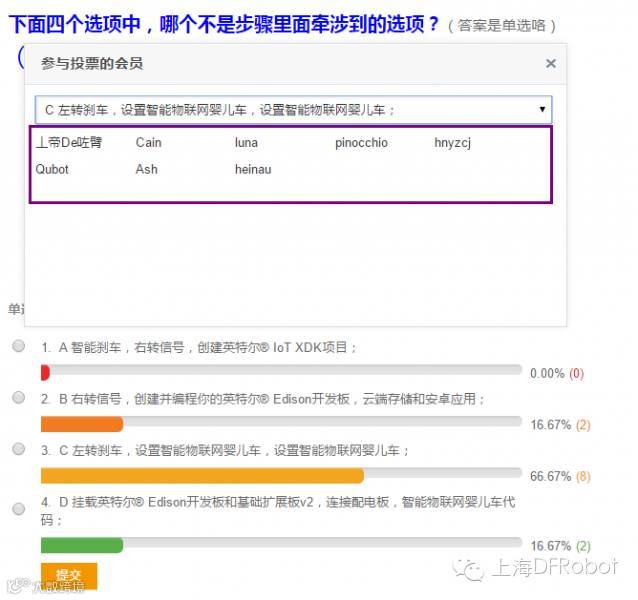This screenshot has width=638, height=600.
Task: Click the orange 提交 submit button
Action: tap(69, 576)
